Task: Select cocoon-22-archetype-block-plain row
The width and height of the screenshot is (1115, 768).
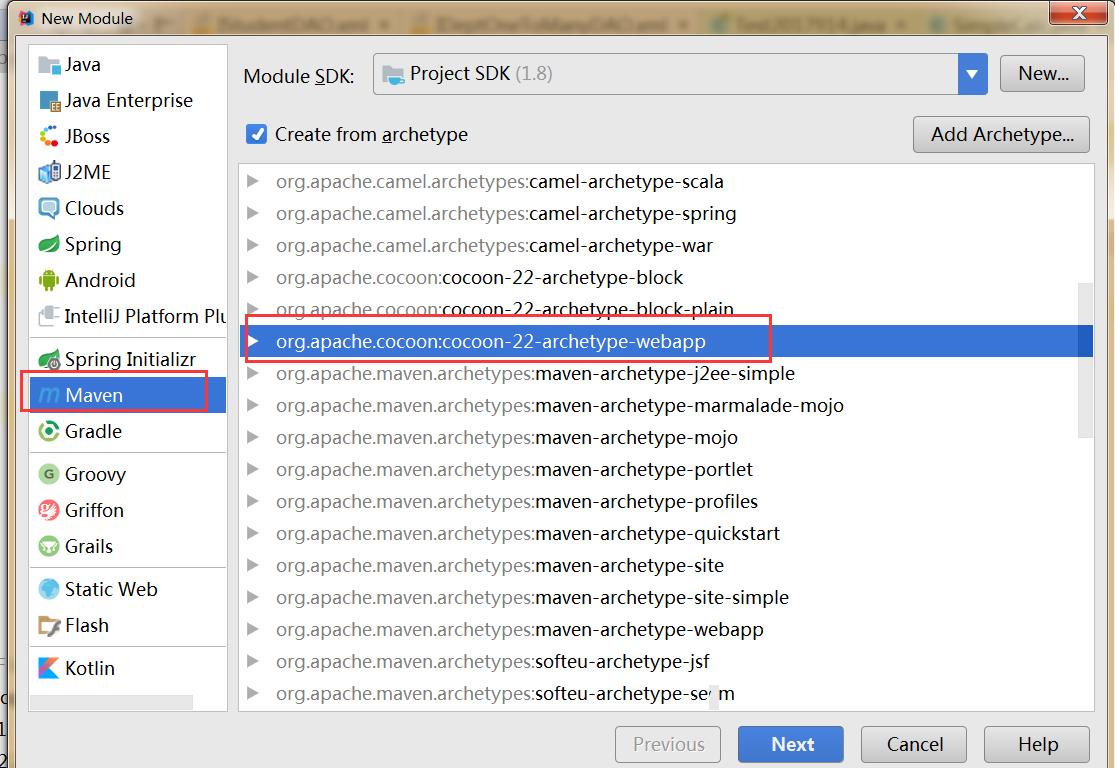Action: 666,309
